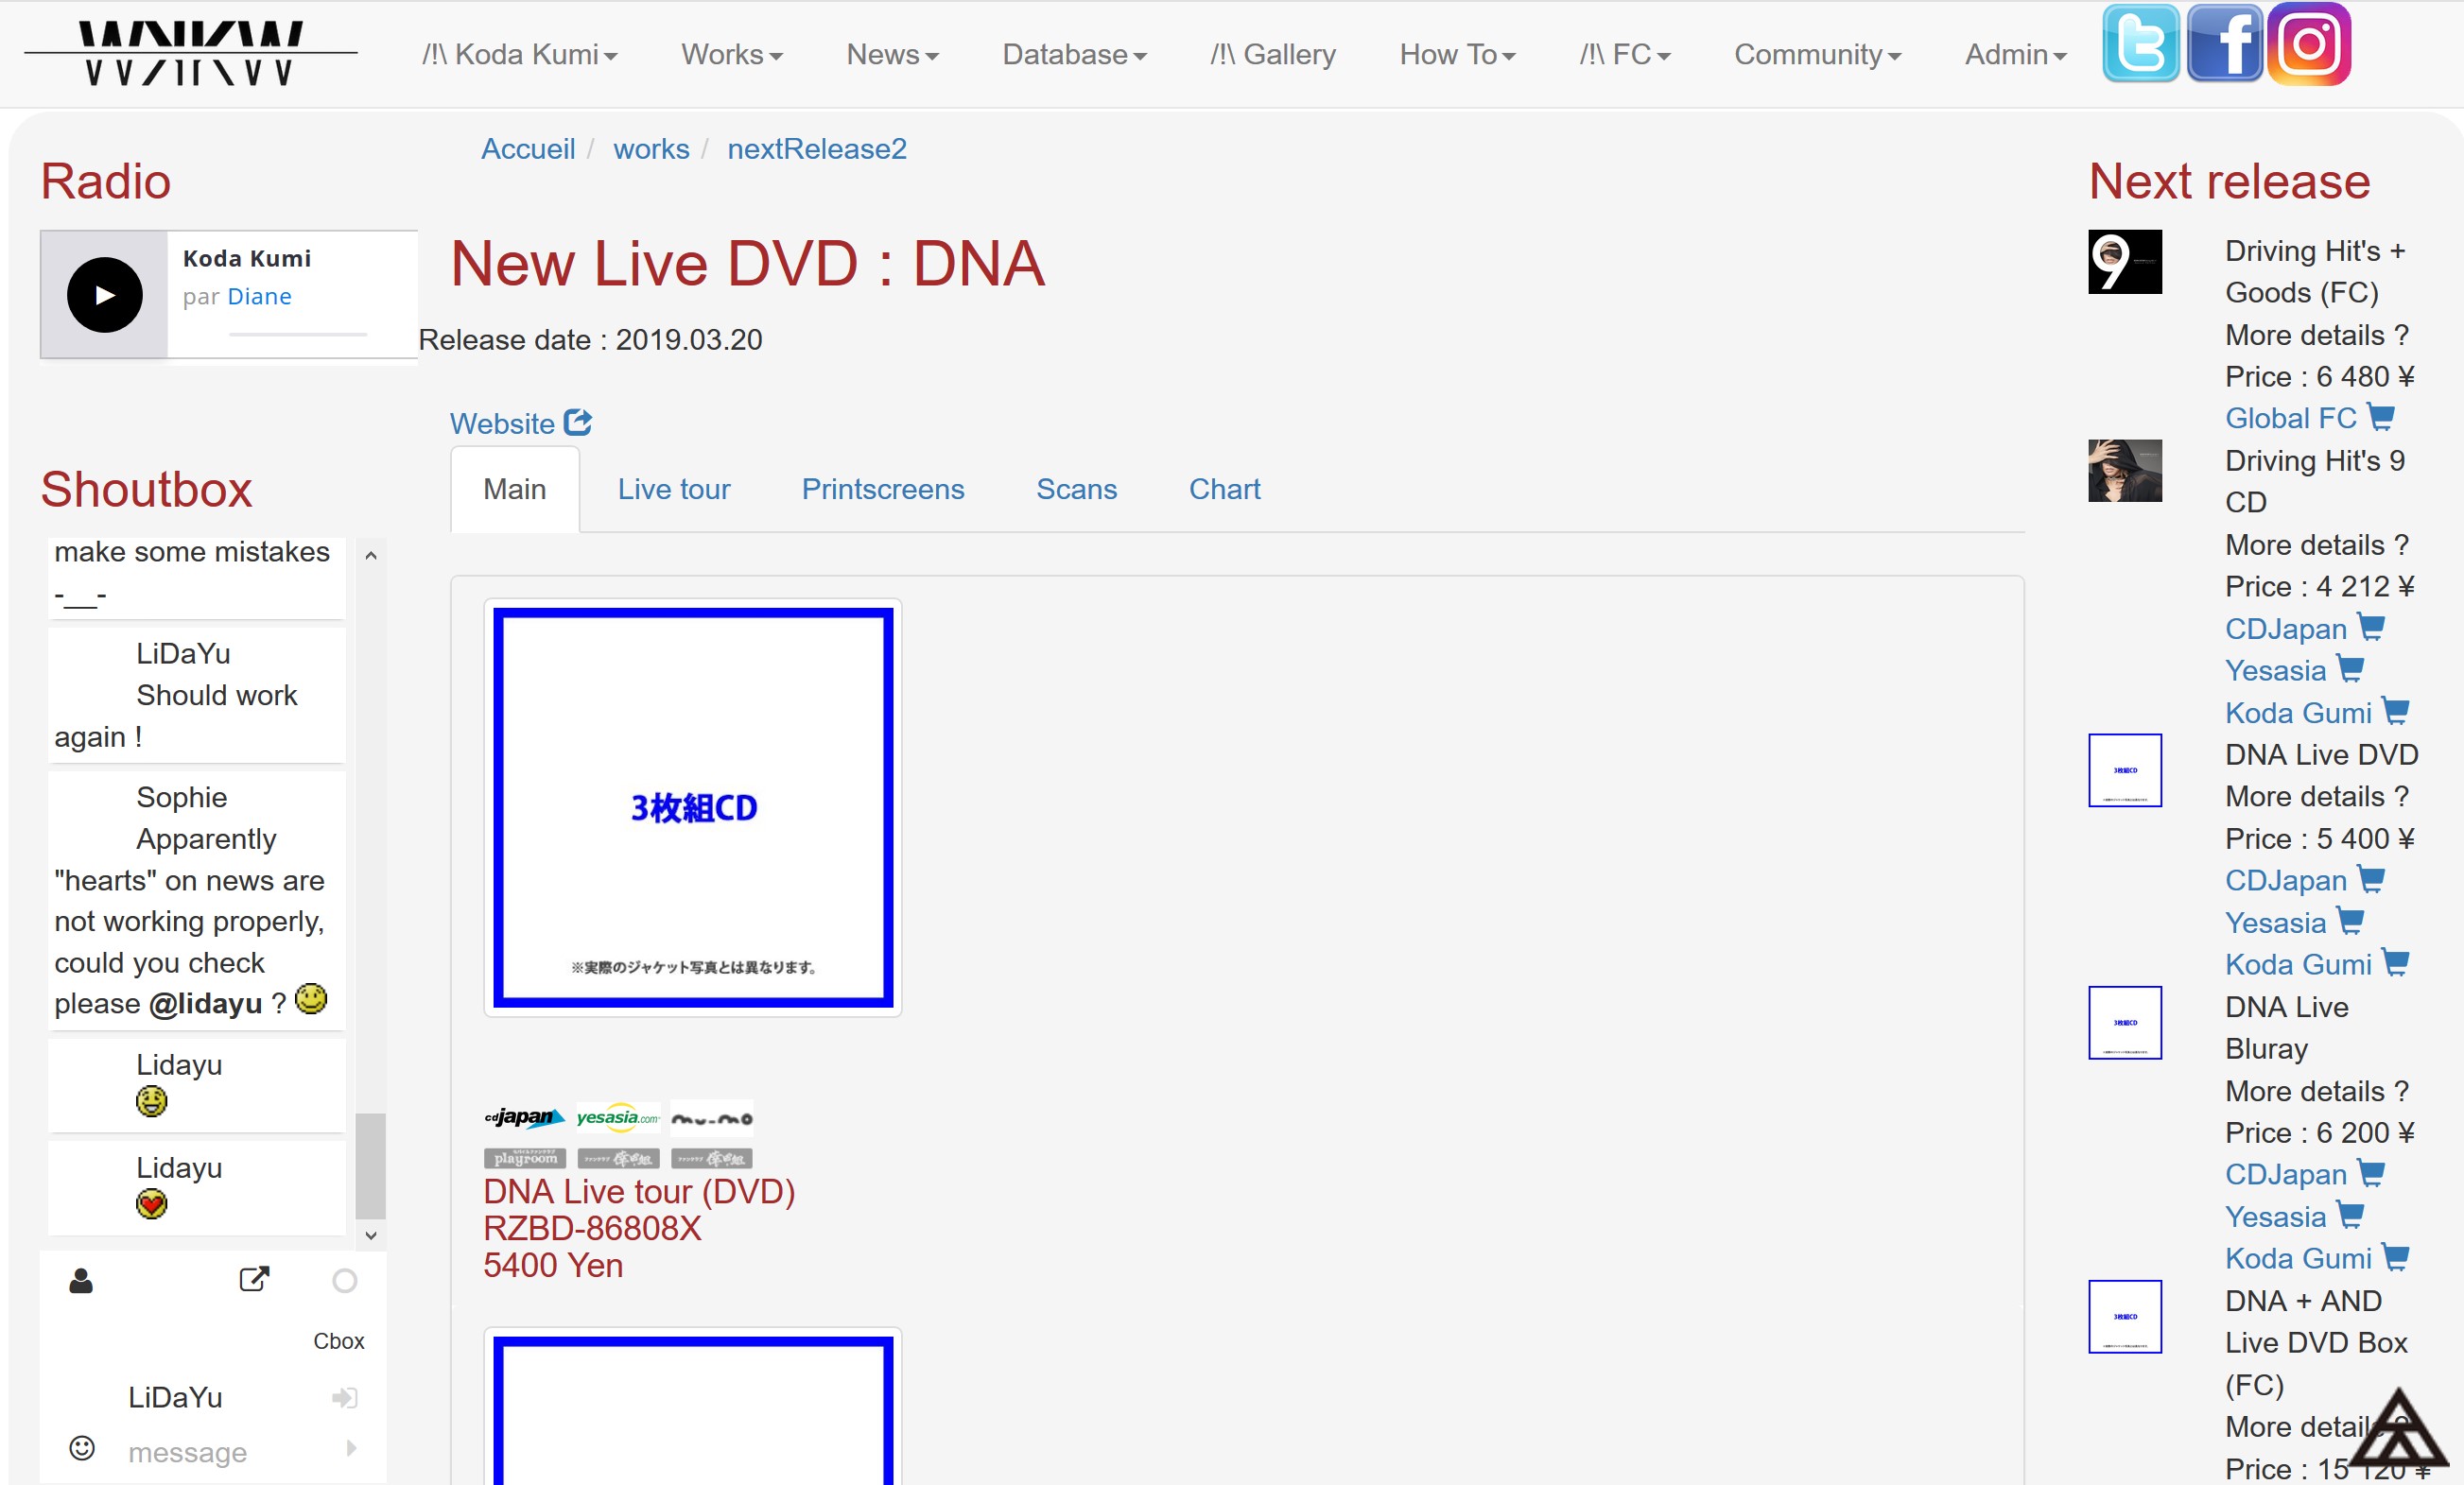This screenshot has width=2464, height=1485.
Task: Click the shopping cart beside Global FC
Action: click(x=2381, y=417)
